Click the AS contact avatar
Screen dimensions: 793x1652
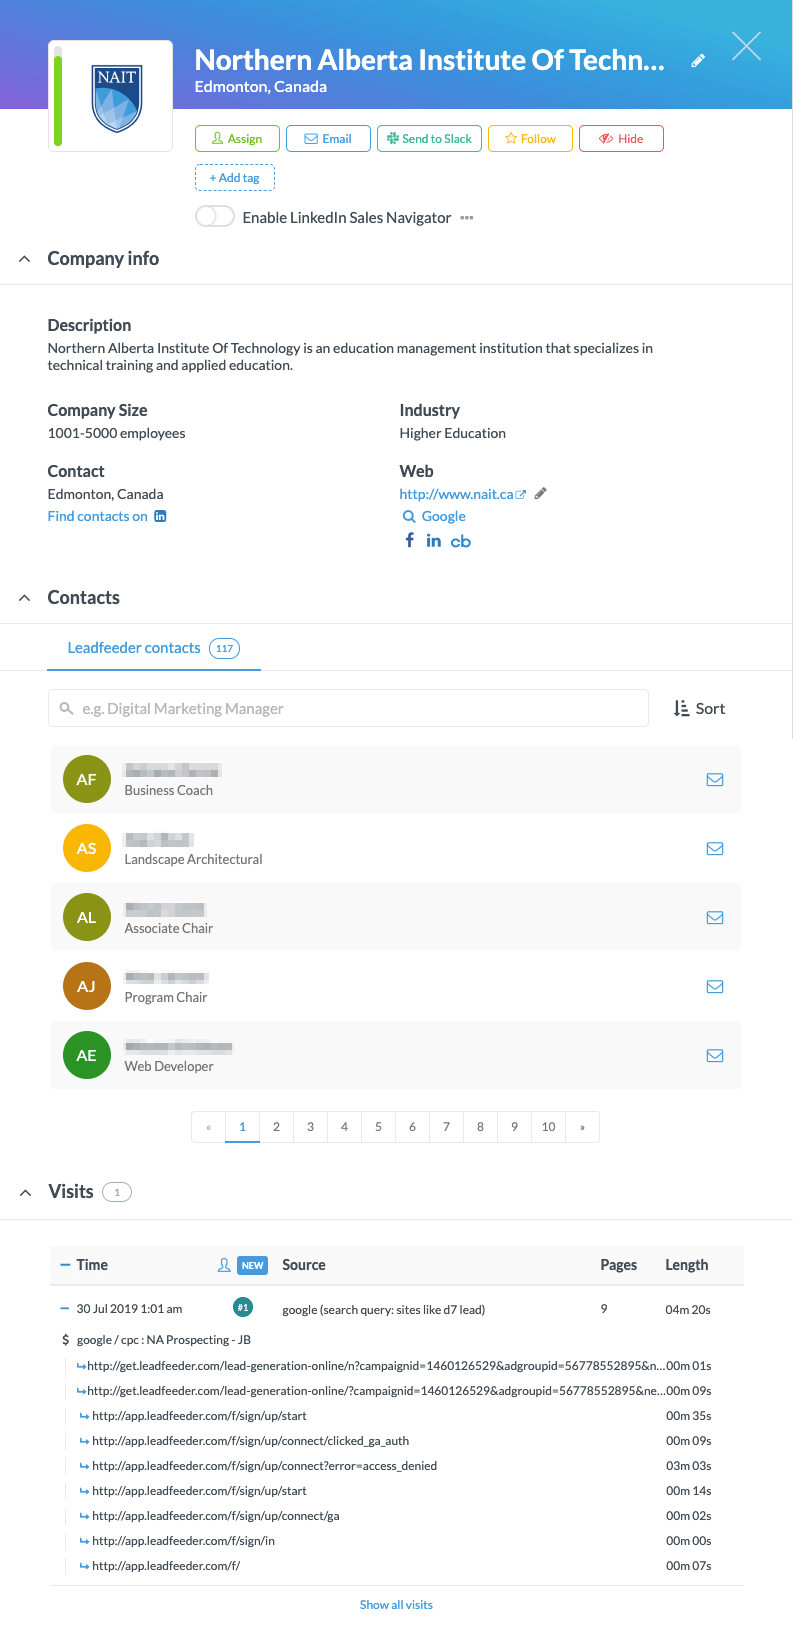click(87, 848)
